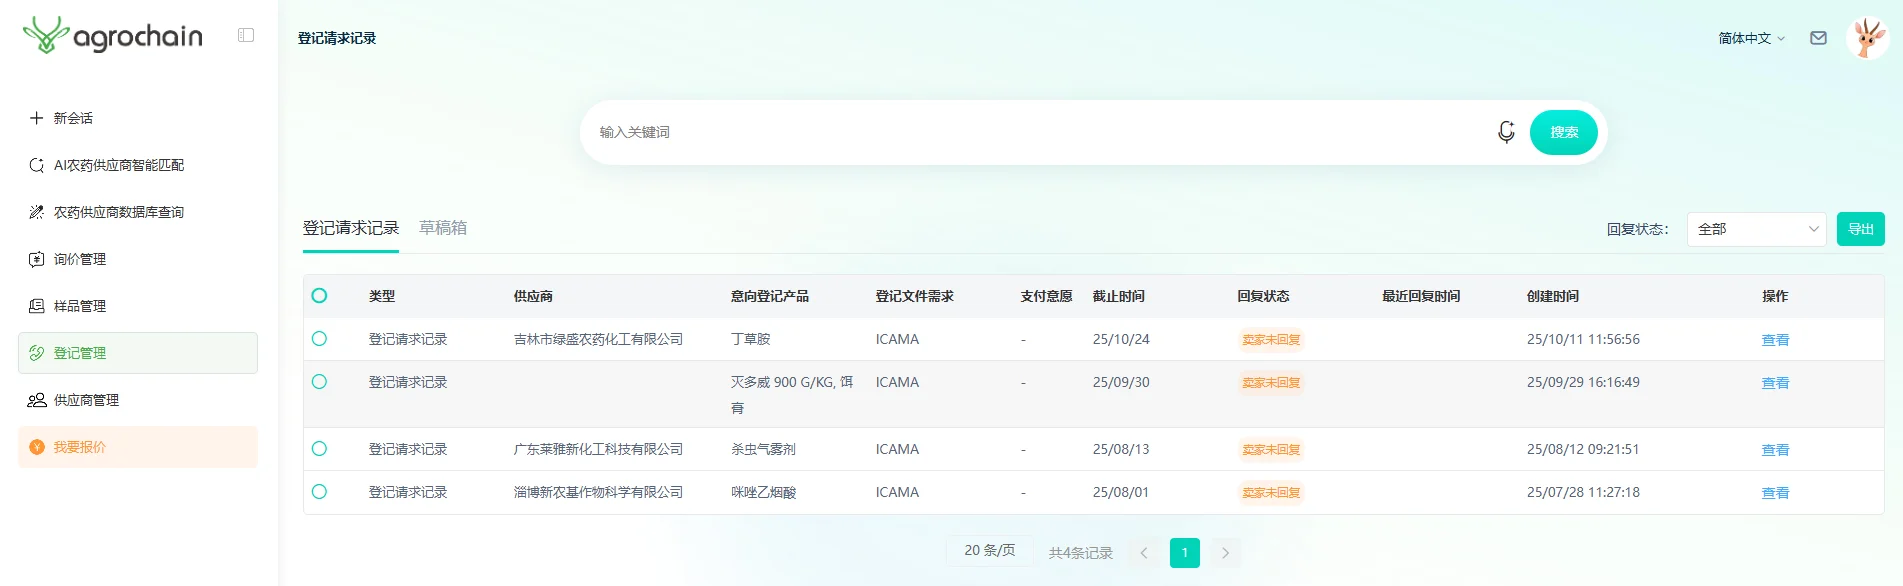Viewport: 1903px width, 586px height.
Task: Click 查看 for the 丁草胺 row
Action: (x=1775, y=340)
